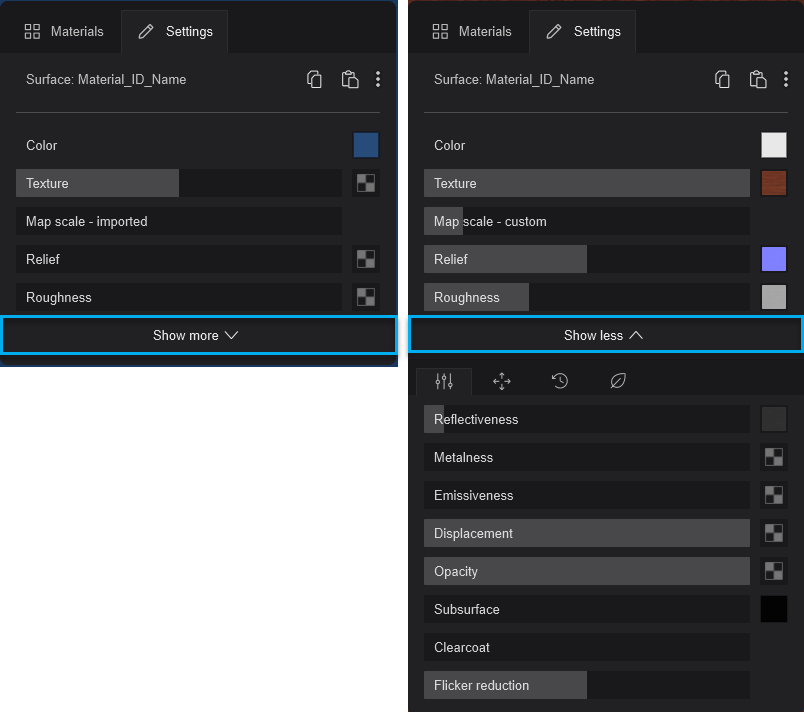Click the Subsurface slider
Screen dimensions: 804x712
point(587,609)
